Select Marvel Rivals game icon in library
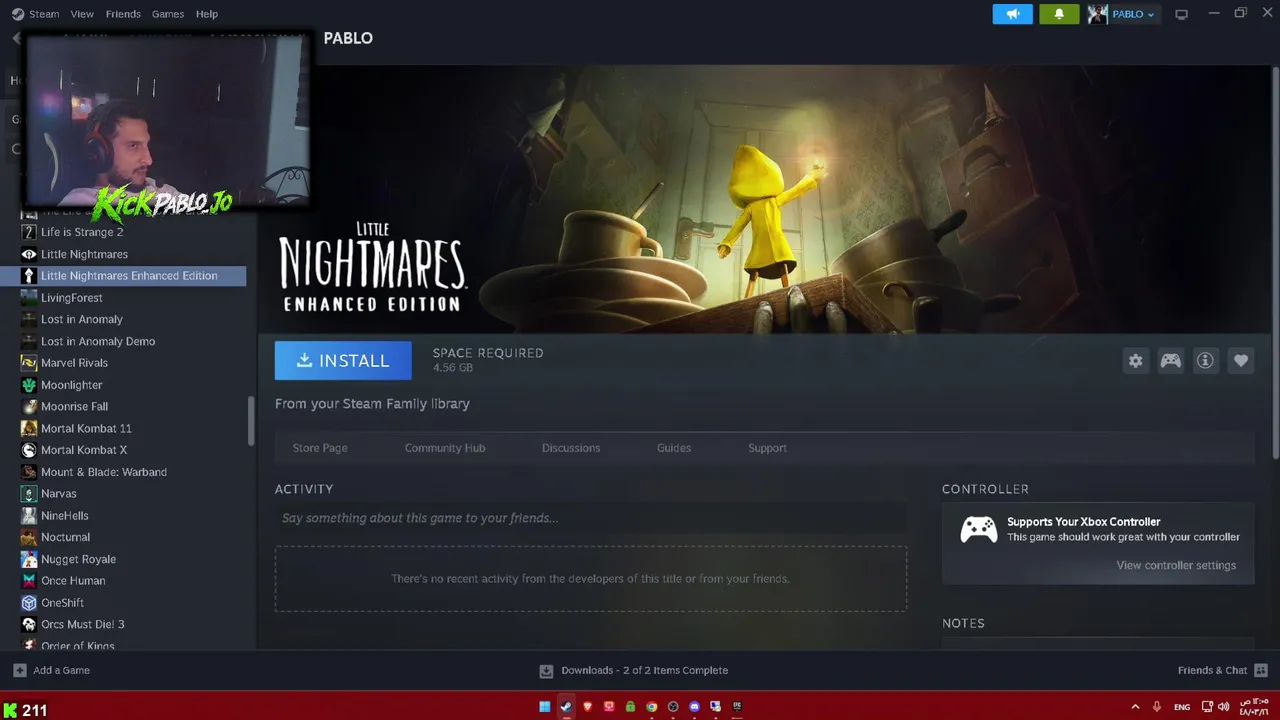This screenshot has height=720, width=1280. (29, 363)
